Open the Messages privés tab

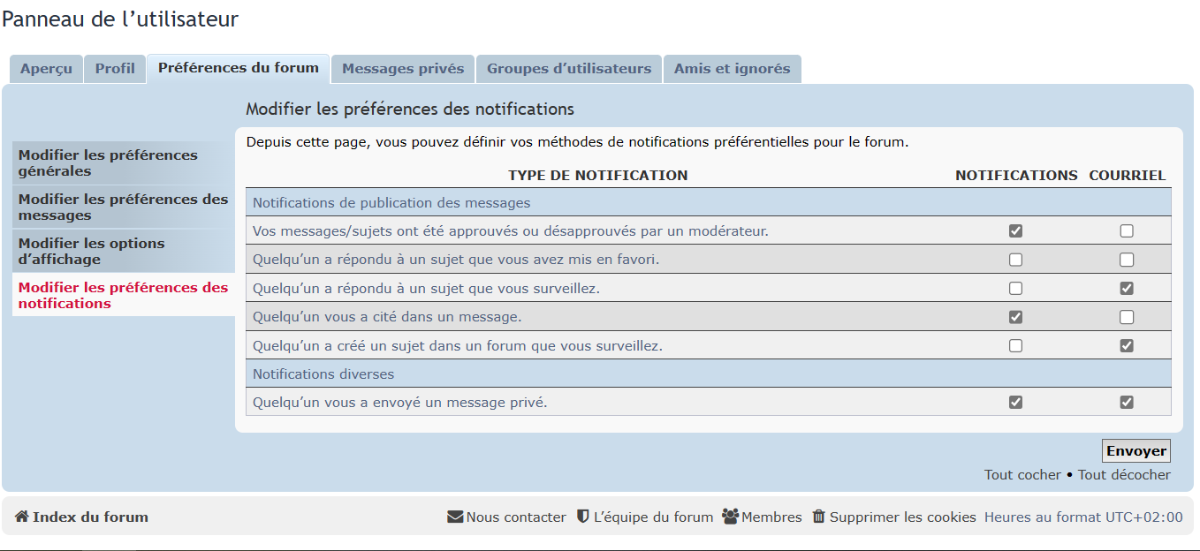coord(403,69)
